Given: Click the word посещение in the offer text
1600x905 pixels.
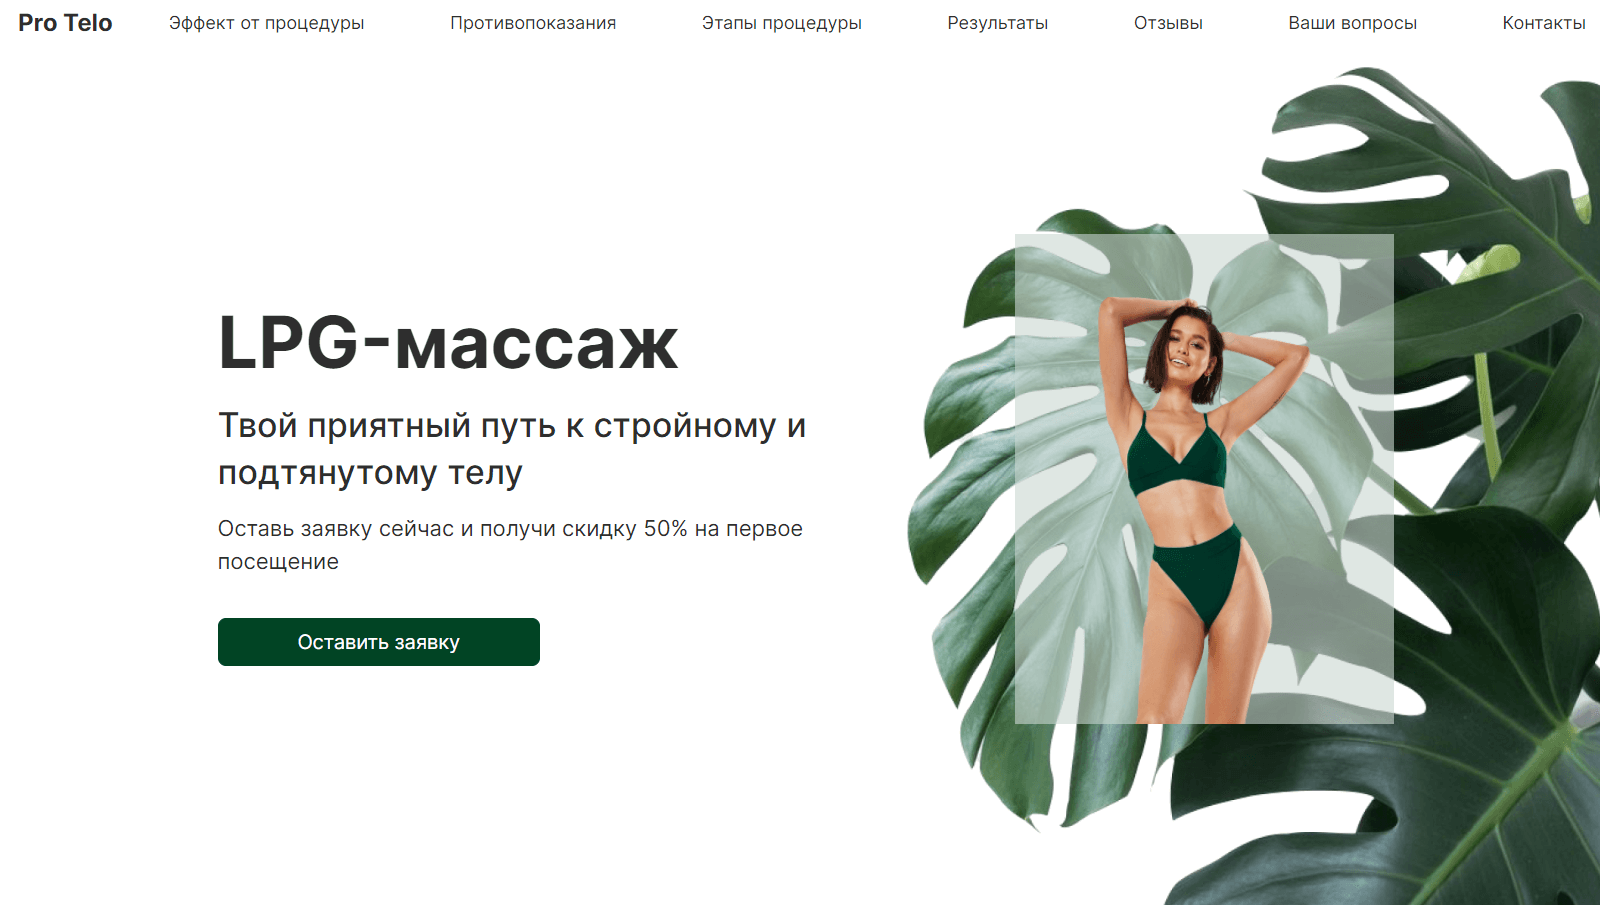Looking at the screenshot, I should [278, 562].
